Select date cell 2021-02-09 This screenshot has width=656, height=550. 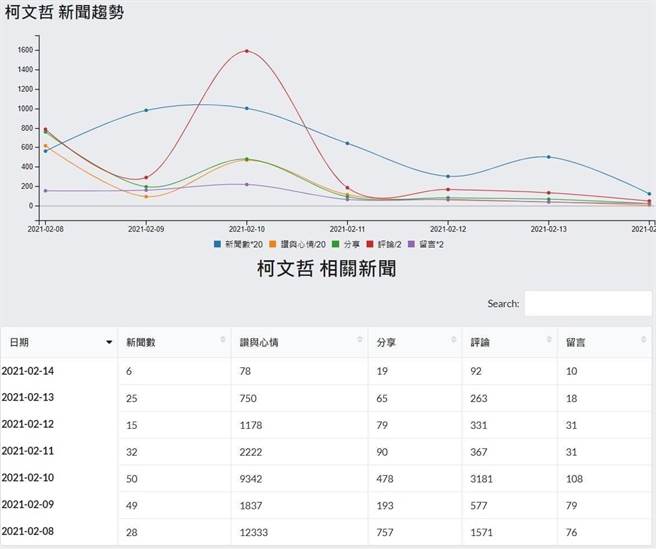(28, 504)
